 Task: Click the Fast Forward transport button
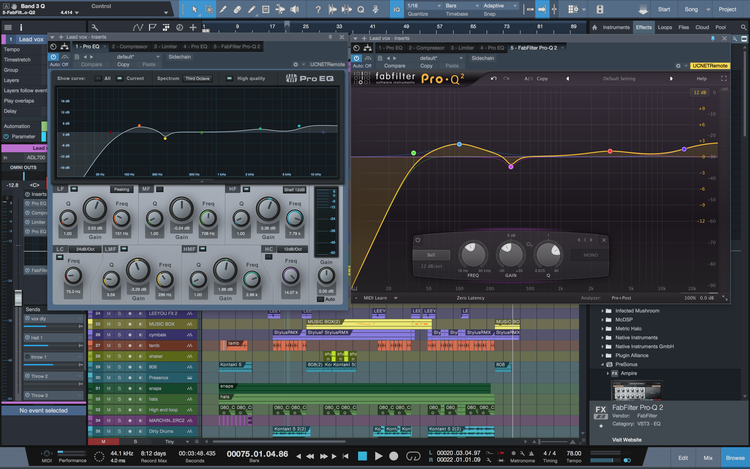coord(324,456)
